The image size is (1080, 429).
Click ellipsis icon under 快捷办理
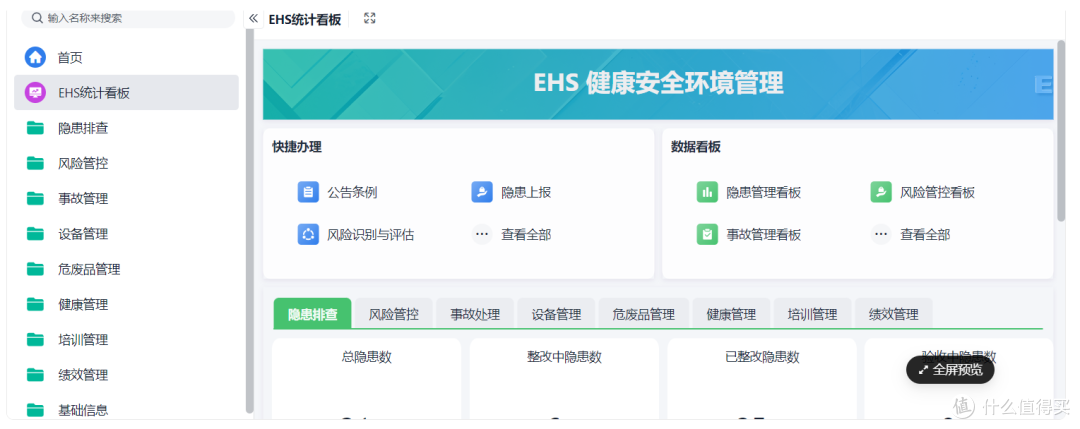482,234
